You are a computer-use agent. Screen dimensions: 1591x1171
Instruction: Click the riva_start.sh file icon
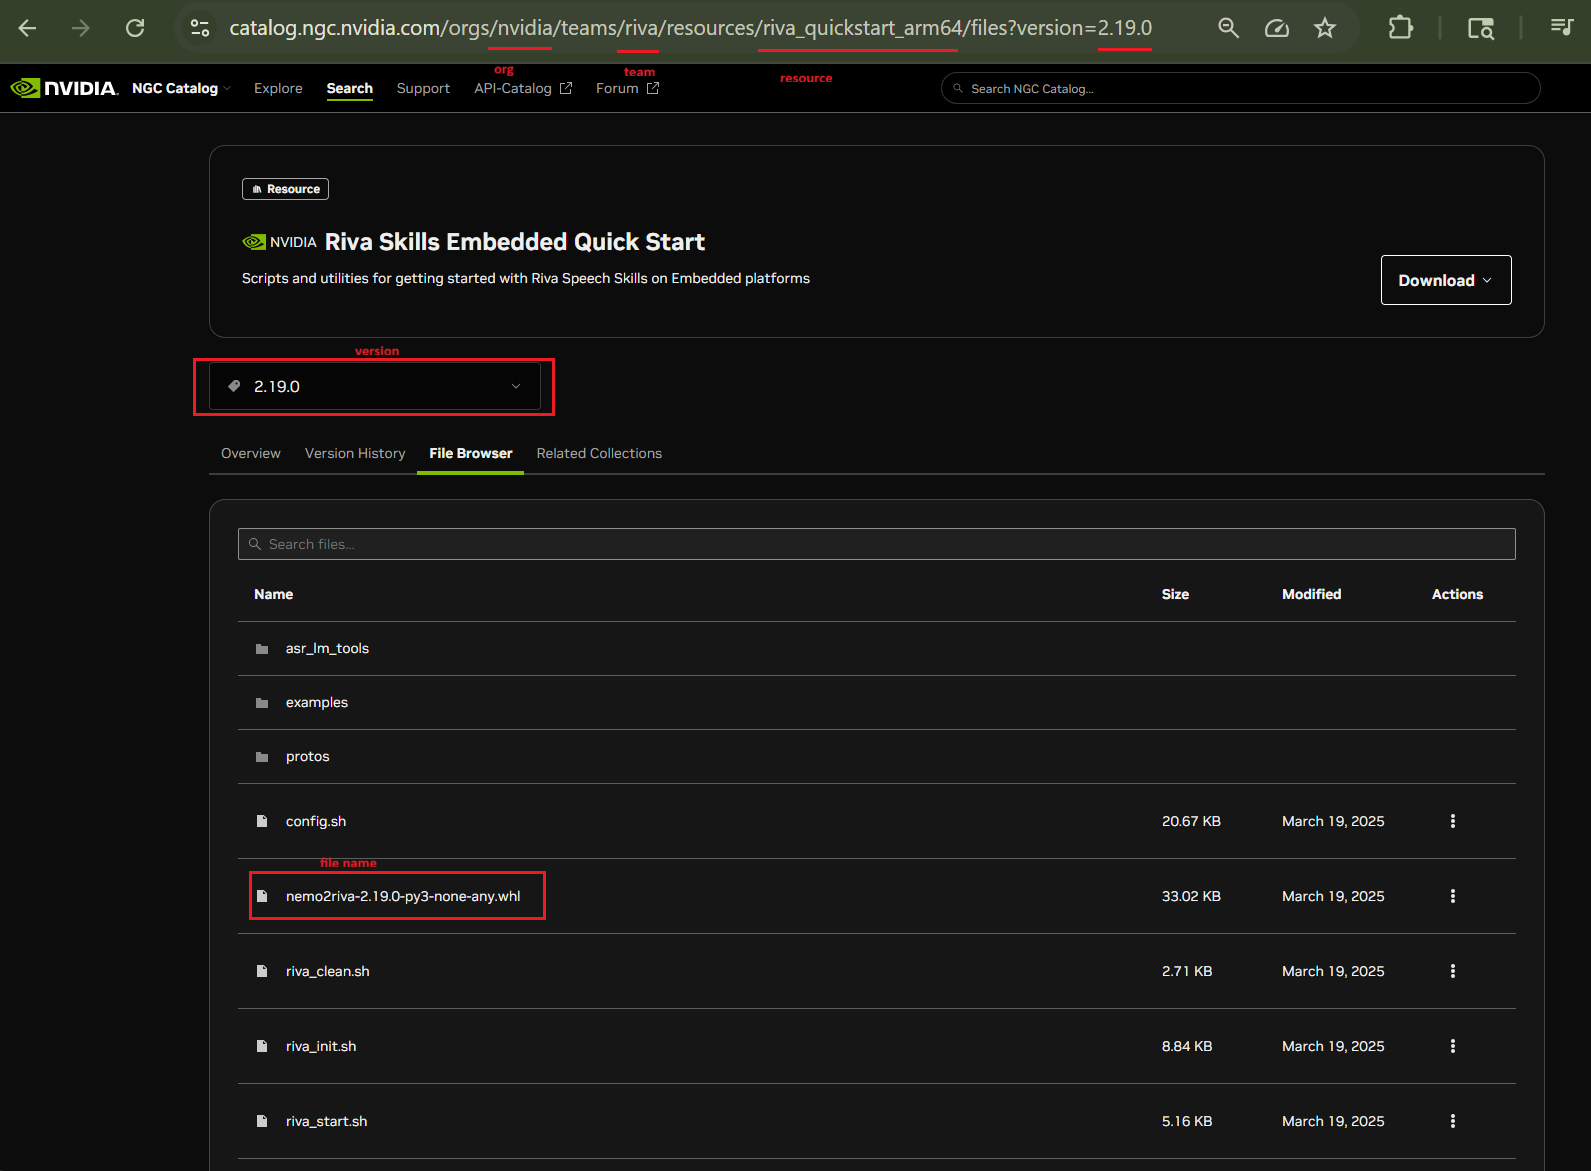click(x=262, y=1121)
